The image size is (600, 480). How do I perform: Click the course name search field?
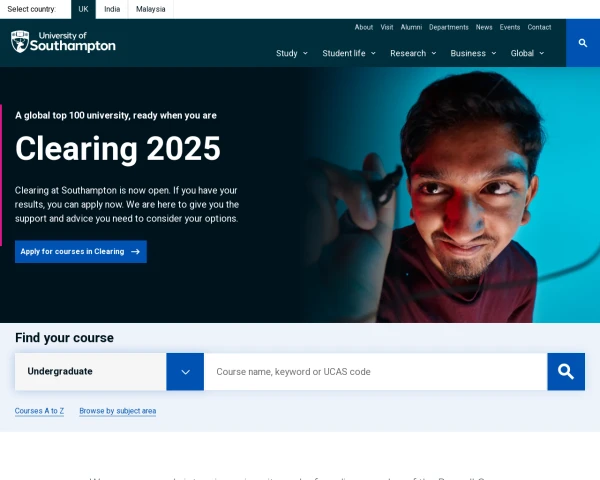click(x=376, y=372)
